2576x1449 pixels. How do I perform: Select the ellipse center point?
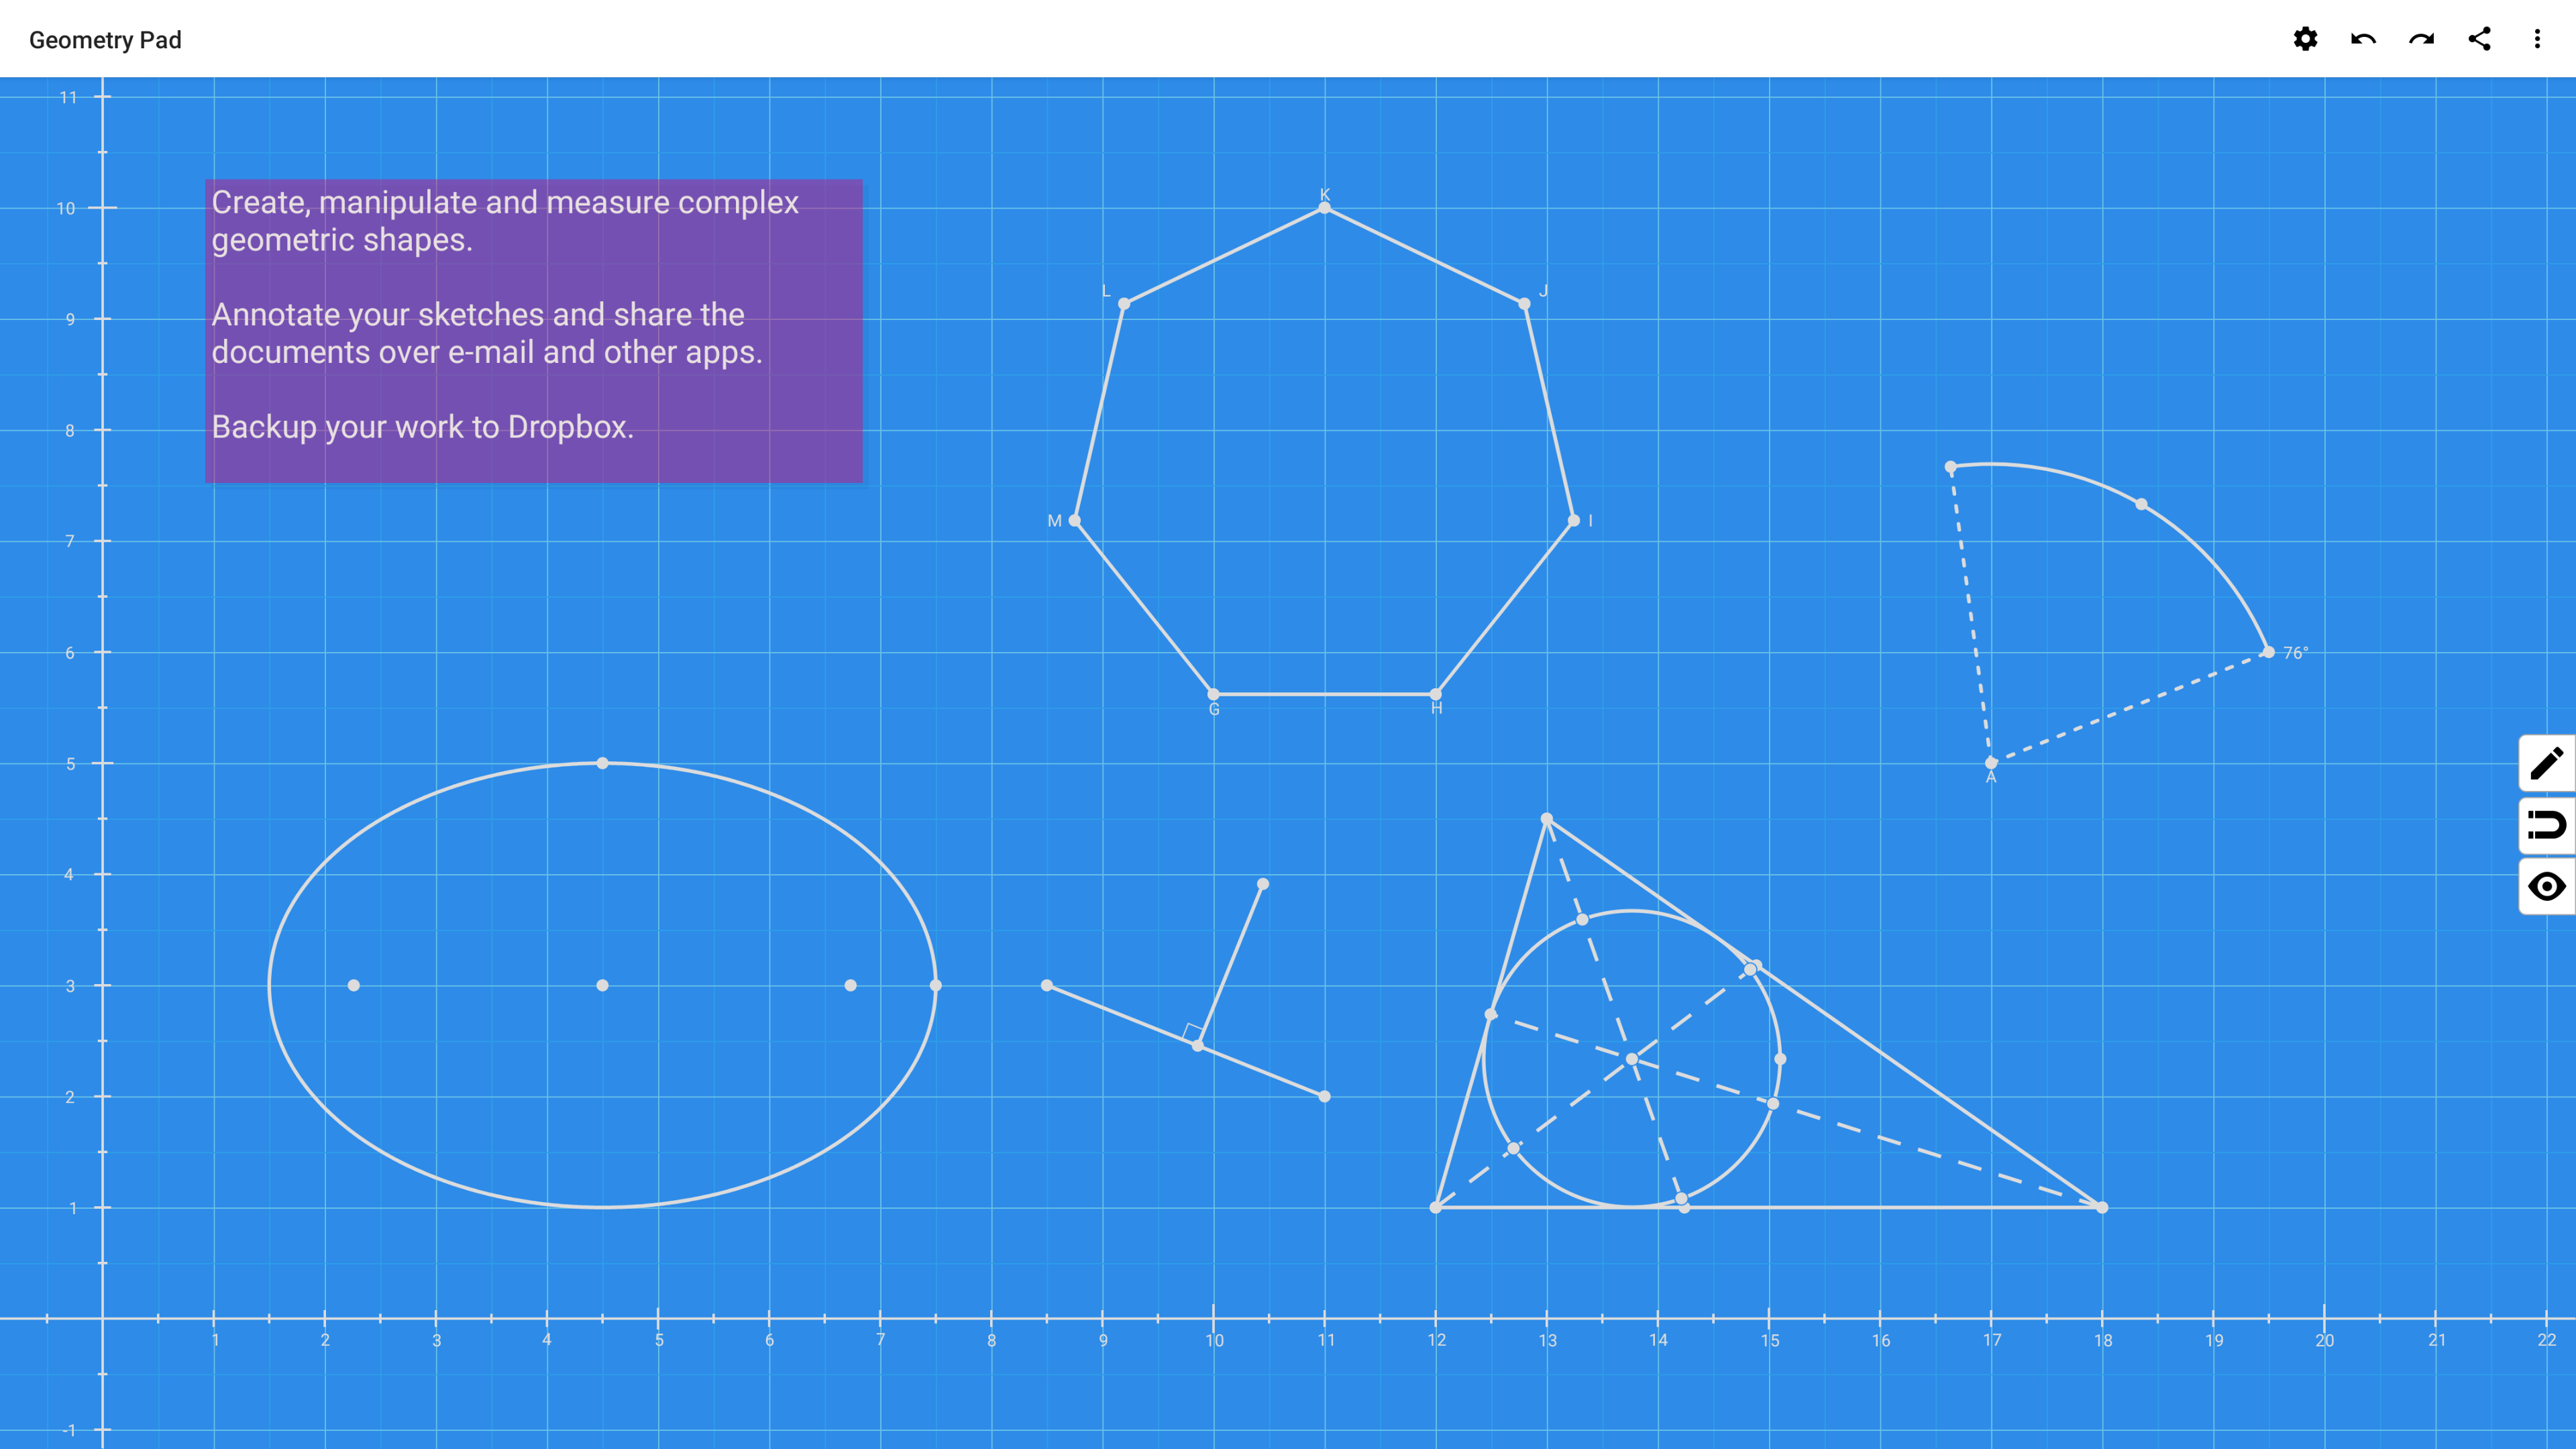(602, 985)
